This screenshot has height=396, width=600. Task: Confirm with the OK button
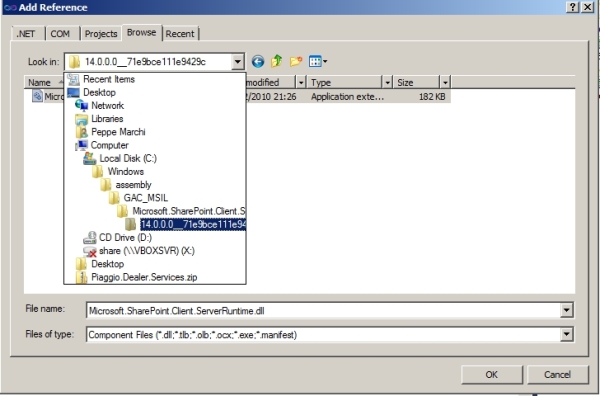492,374
